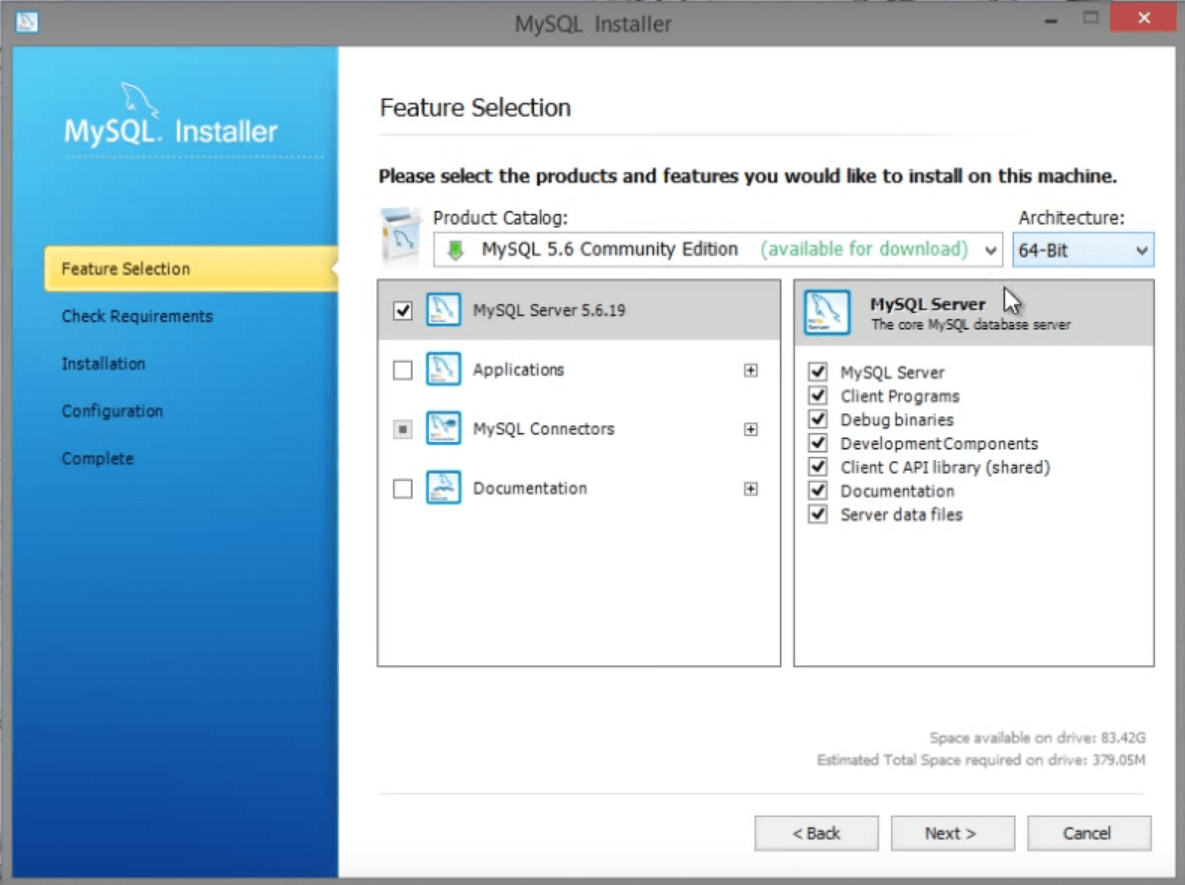Select the Documentation product row label

pos(530,489)
